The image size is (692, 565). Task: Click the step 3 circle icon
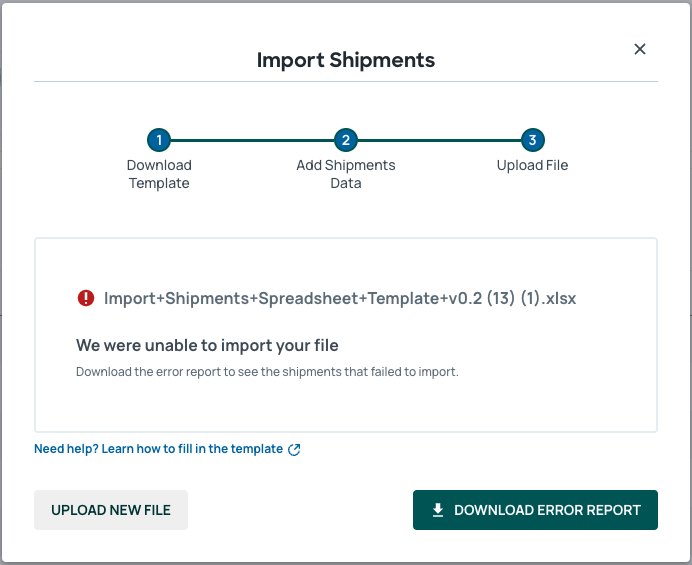[x=532, y=140]
